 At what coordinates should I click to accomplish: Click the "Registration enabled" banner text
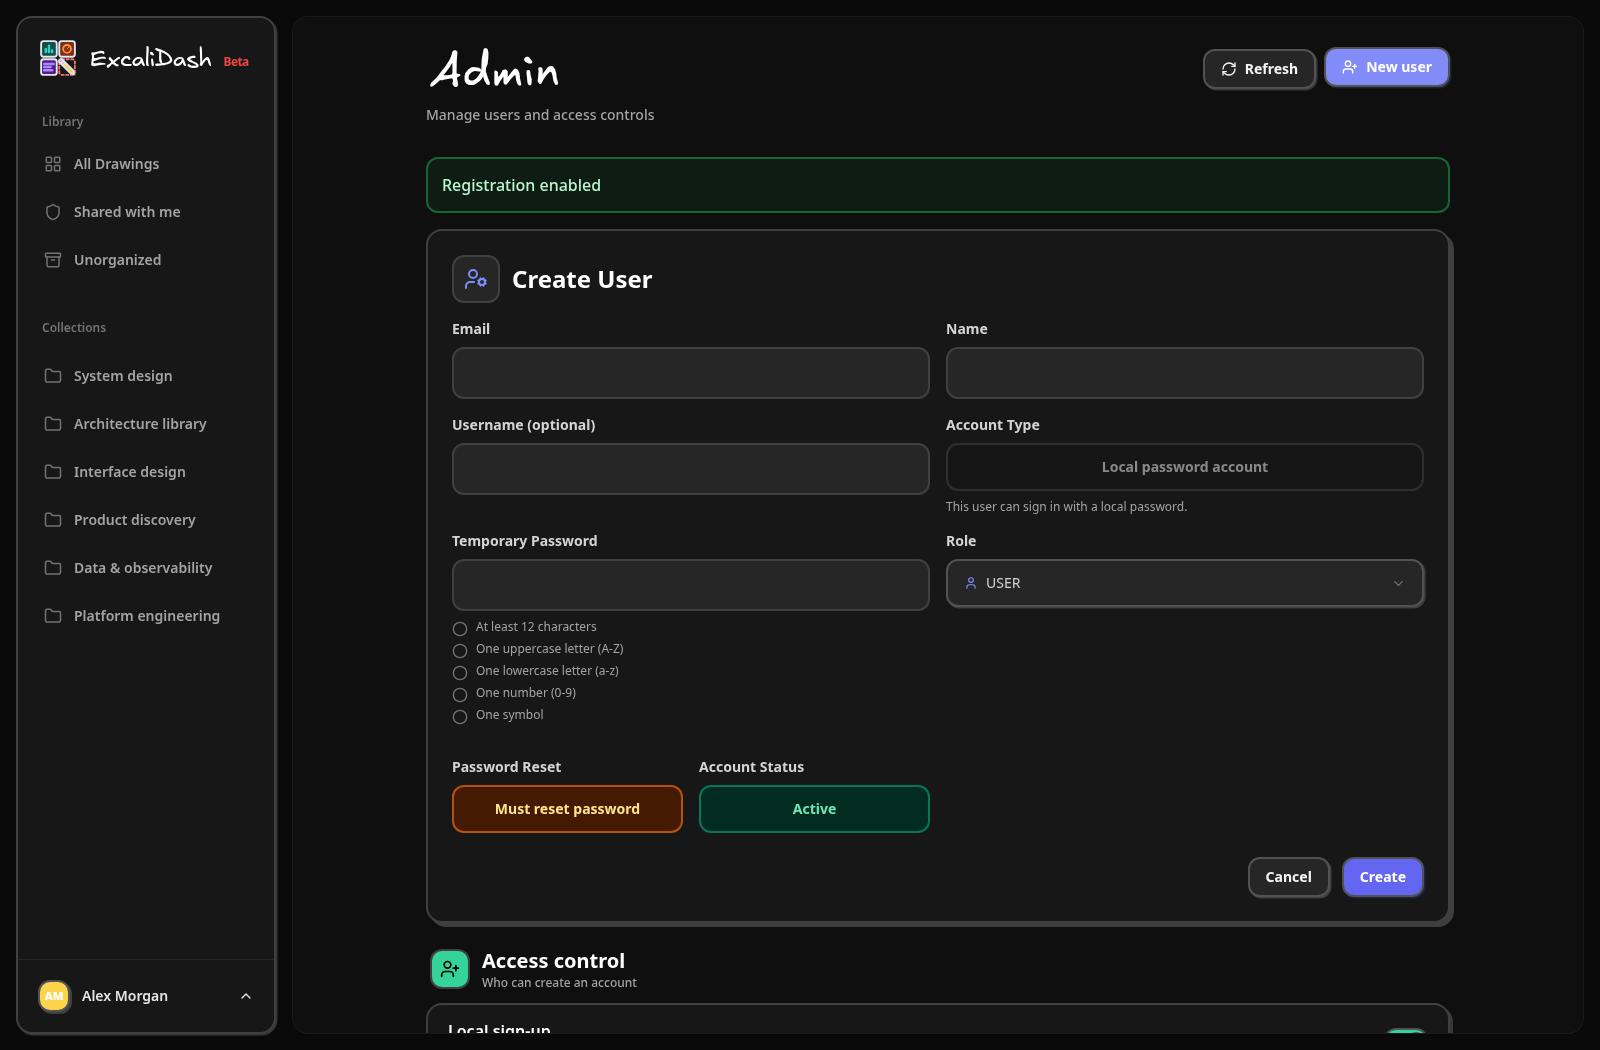521,185
